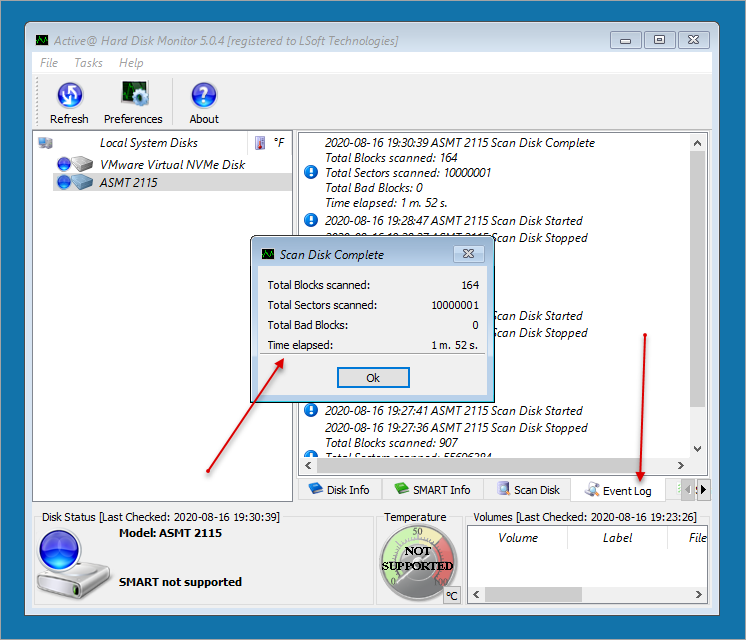
Task: Click the Local System Disks header
Action: (x=148, y=143)
